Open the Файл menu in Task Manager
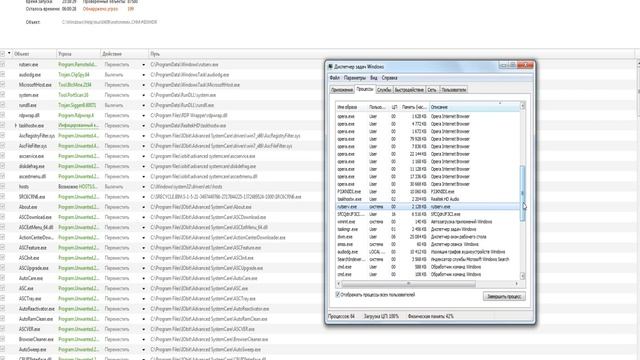The width and height of the screenshot is (640, 360). click(x=334, y=78)
